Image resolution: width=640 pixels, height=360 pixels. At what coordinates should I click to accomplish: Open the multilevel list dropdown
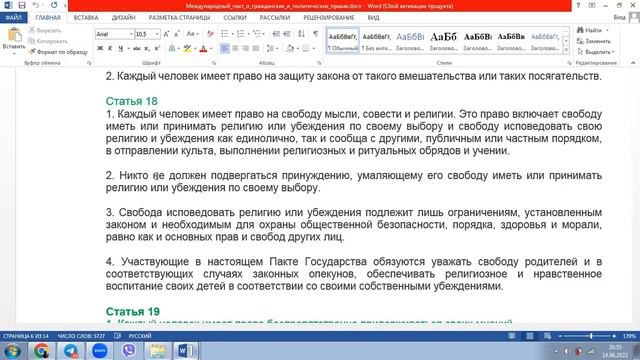[x=264, y=34]
